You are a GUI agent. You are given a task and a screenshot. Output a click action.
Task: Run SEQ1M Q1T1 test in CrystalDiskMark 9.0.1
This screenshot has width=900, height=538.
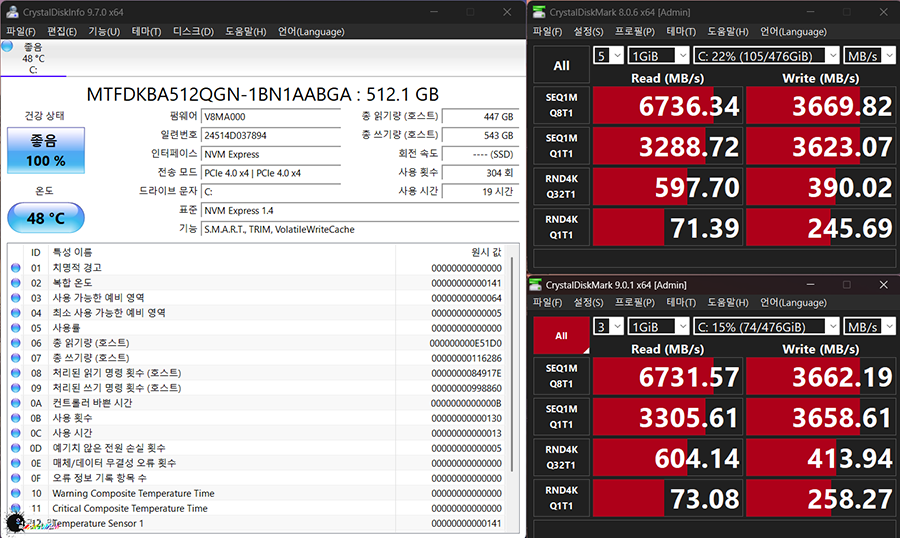[561, 417]
